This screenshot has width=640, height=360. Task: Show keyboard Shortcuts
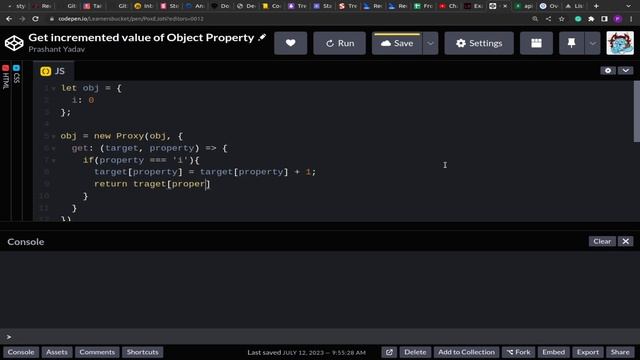tap(142, 352)
